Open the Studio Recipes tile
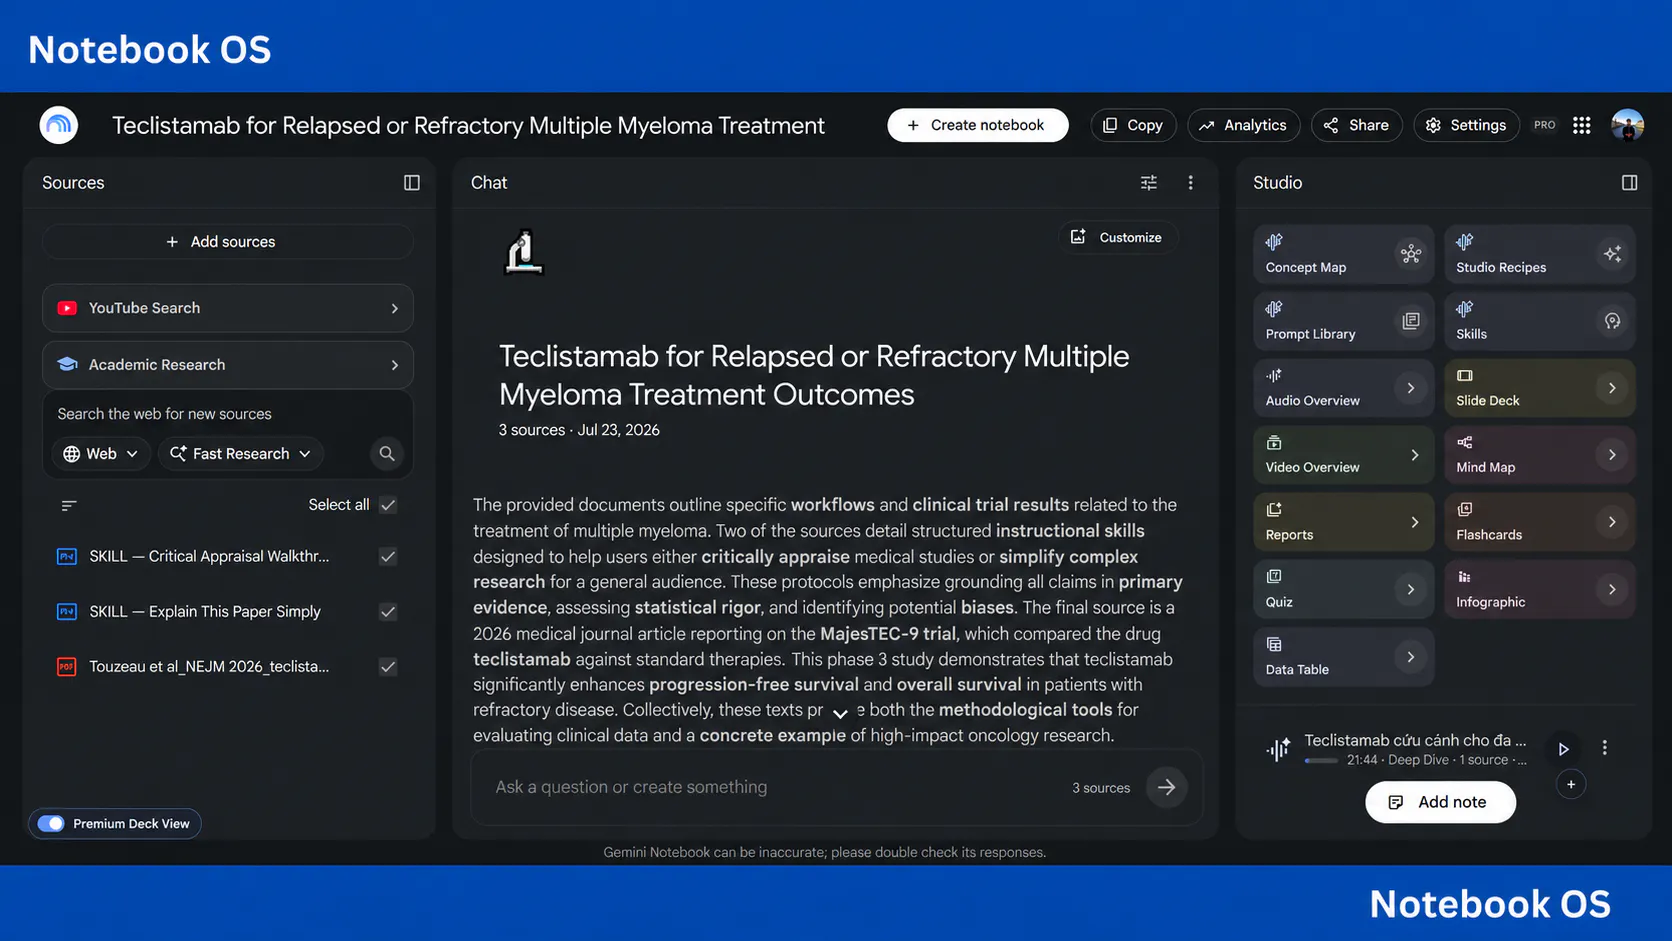This screenshot has width=1672, height=941. 1539,254
